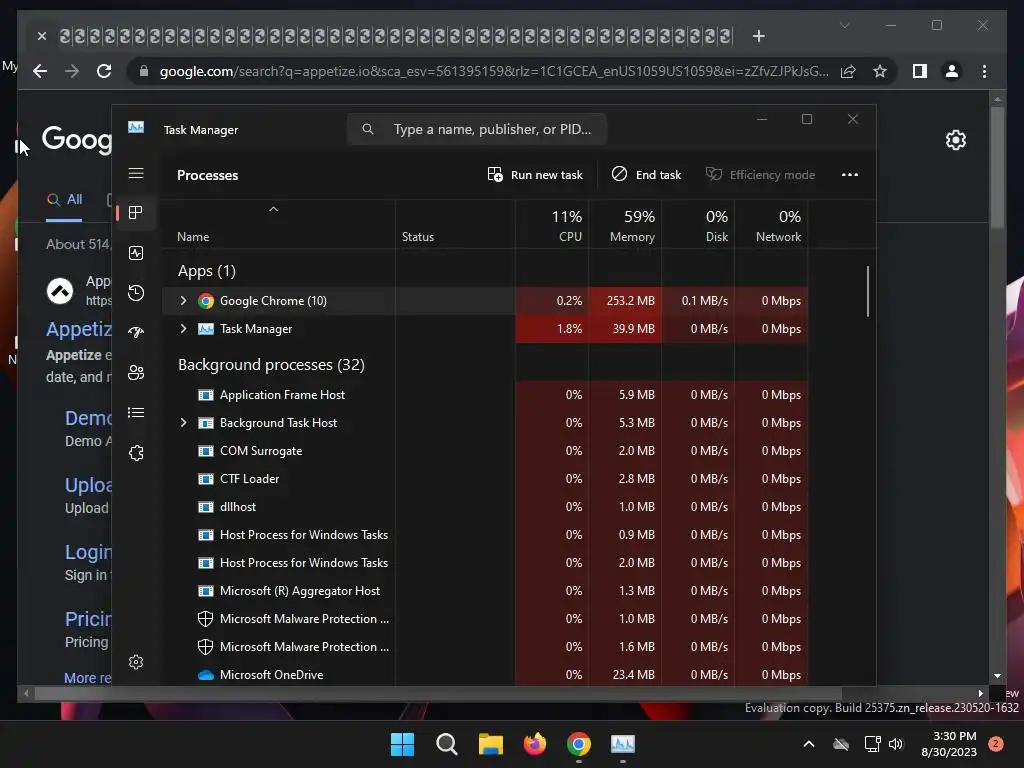The width and height of the screenshot is (1024, 768).
Task: Close the current Chrome tab
Action: click(42, 36)
